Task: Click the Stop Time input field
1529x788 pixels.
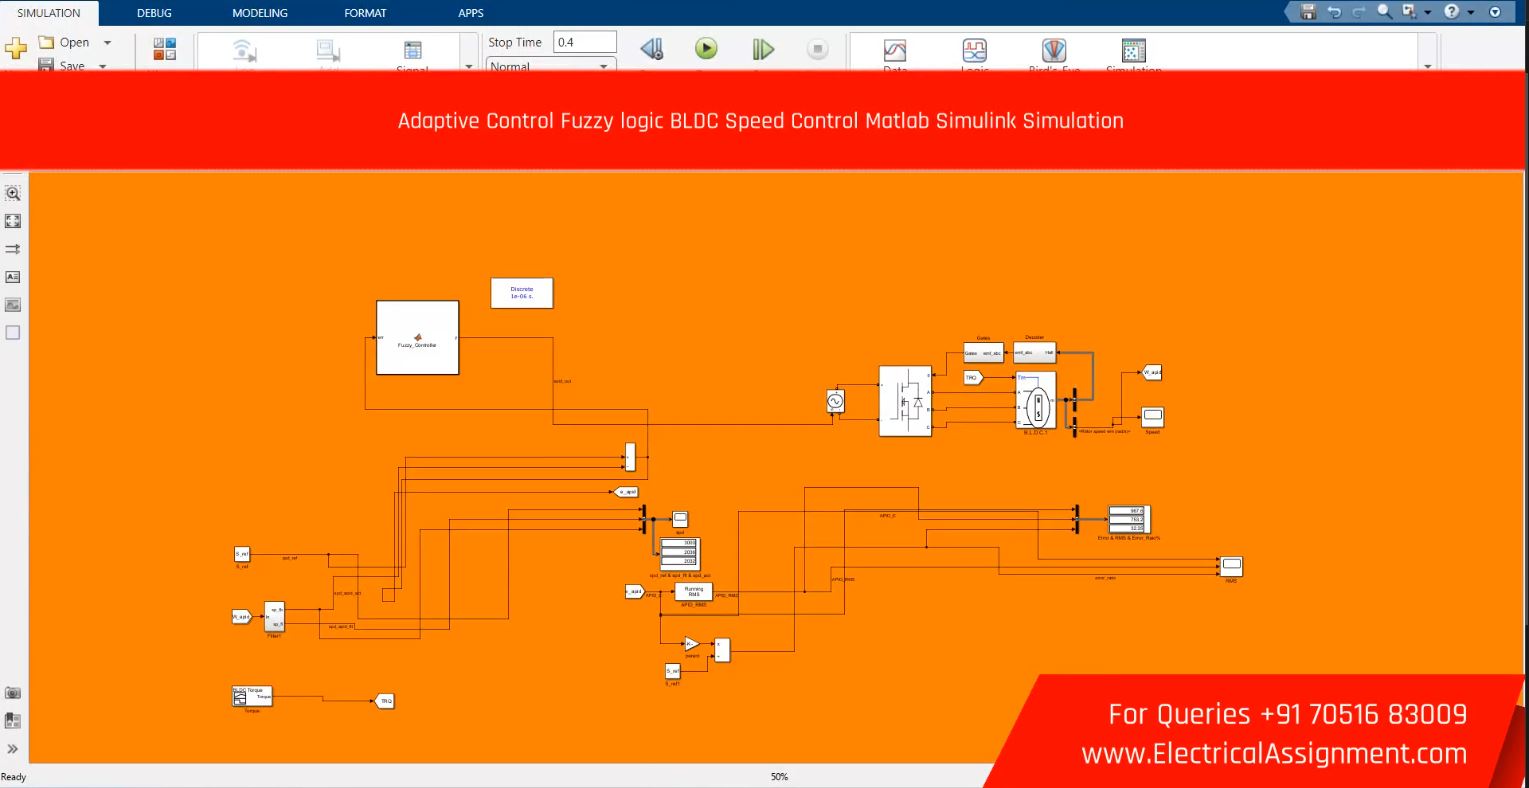Action: click(585, 42)
